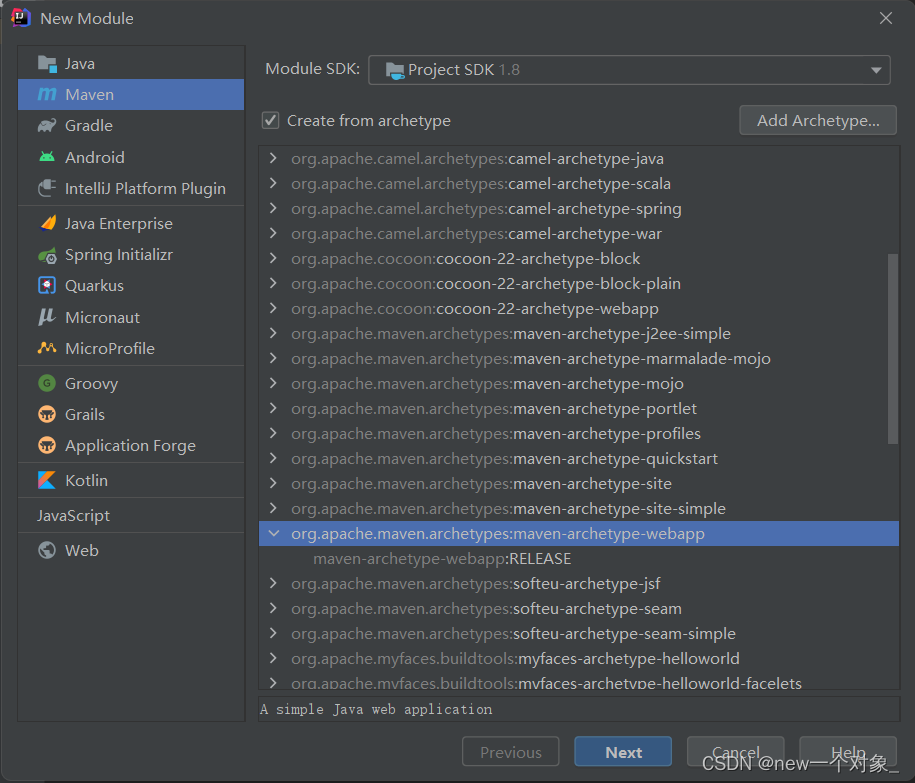Select camel-archetype-spring row

(x=579, y=208)
